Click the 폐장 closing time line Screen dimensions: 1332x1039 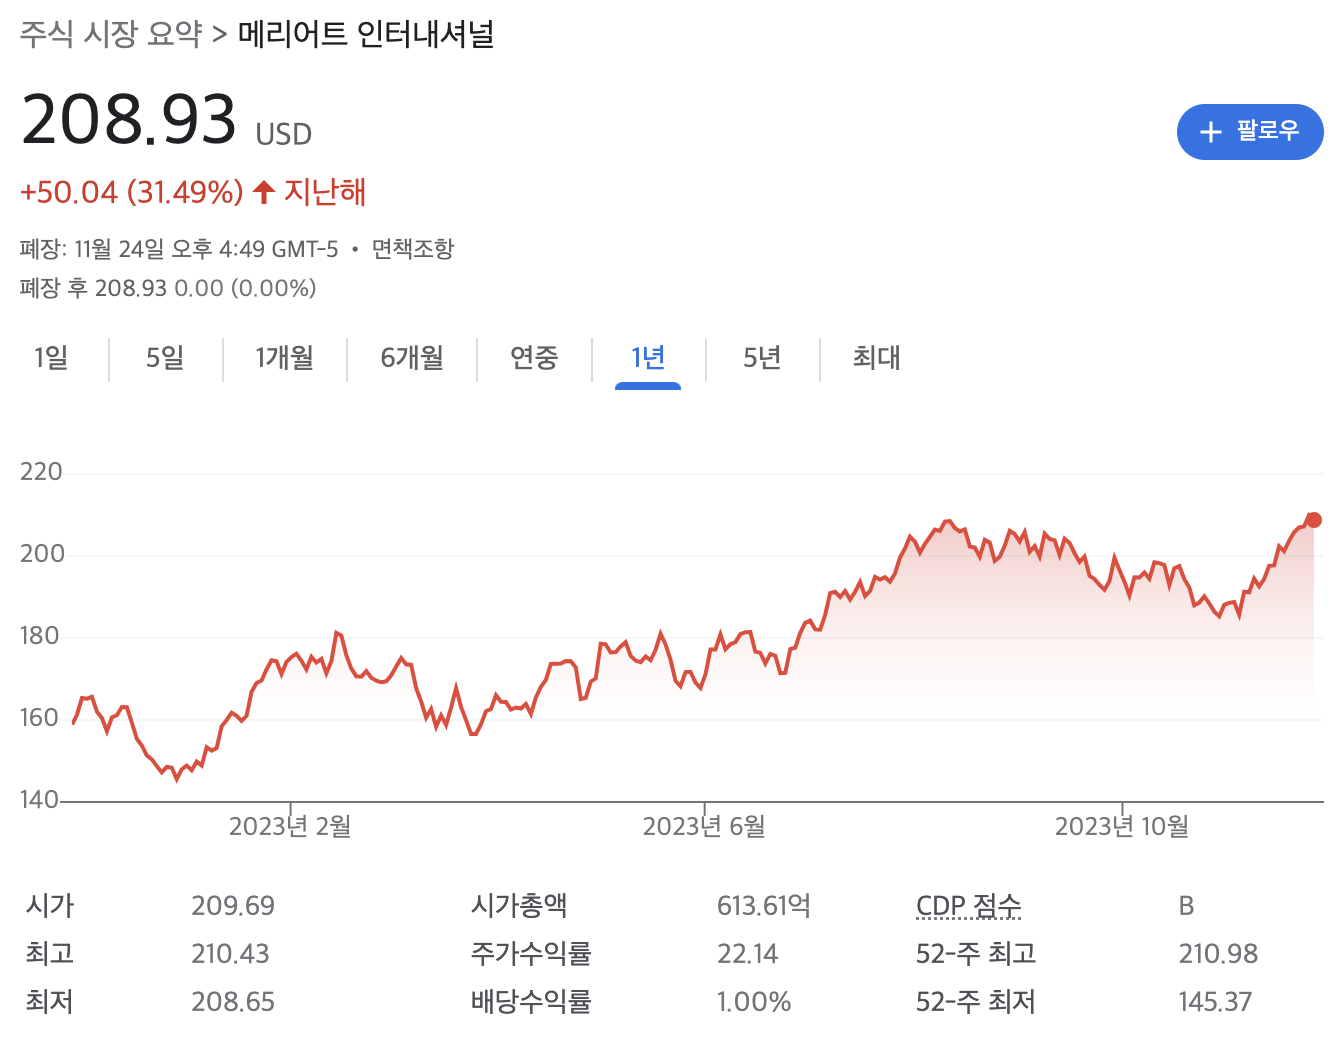click(179, 249)
